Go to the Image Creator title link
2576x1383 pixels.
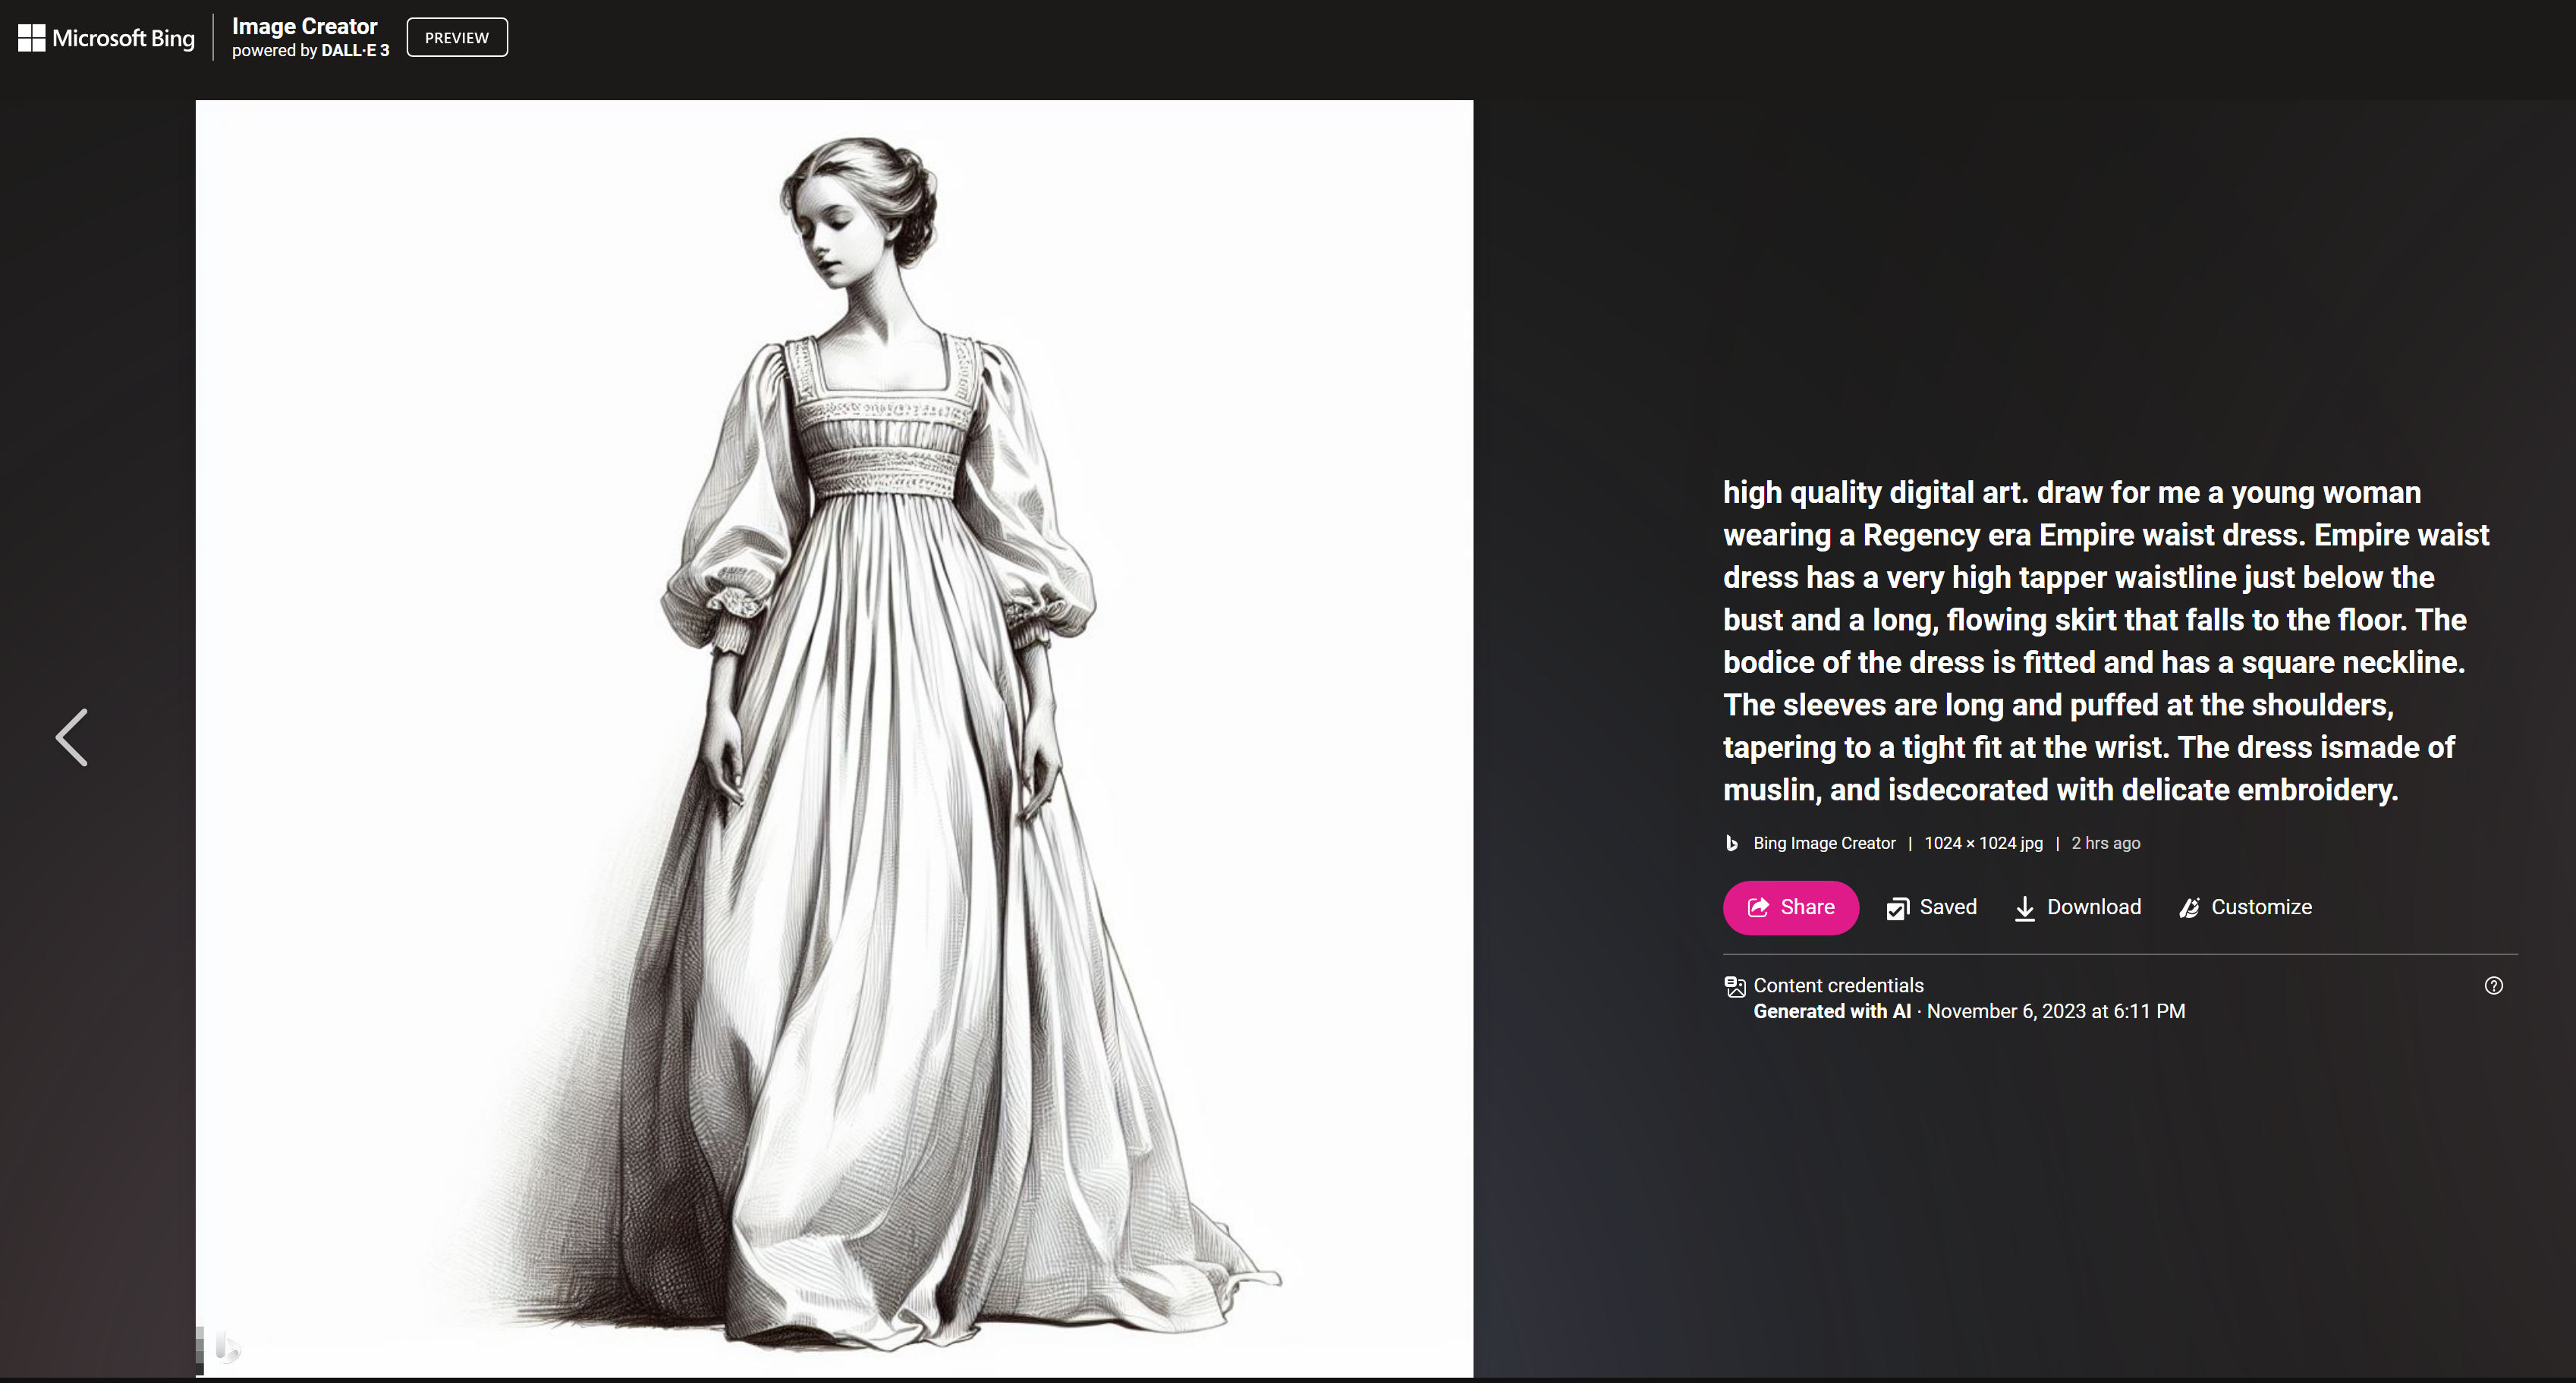(x=304, y=26)
